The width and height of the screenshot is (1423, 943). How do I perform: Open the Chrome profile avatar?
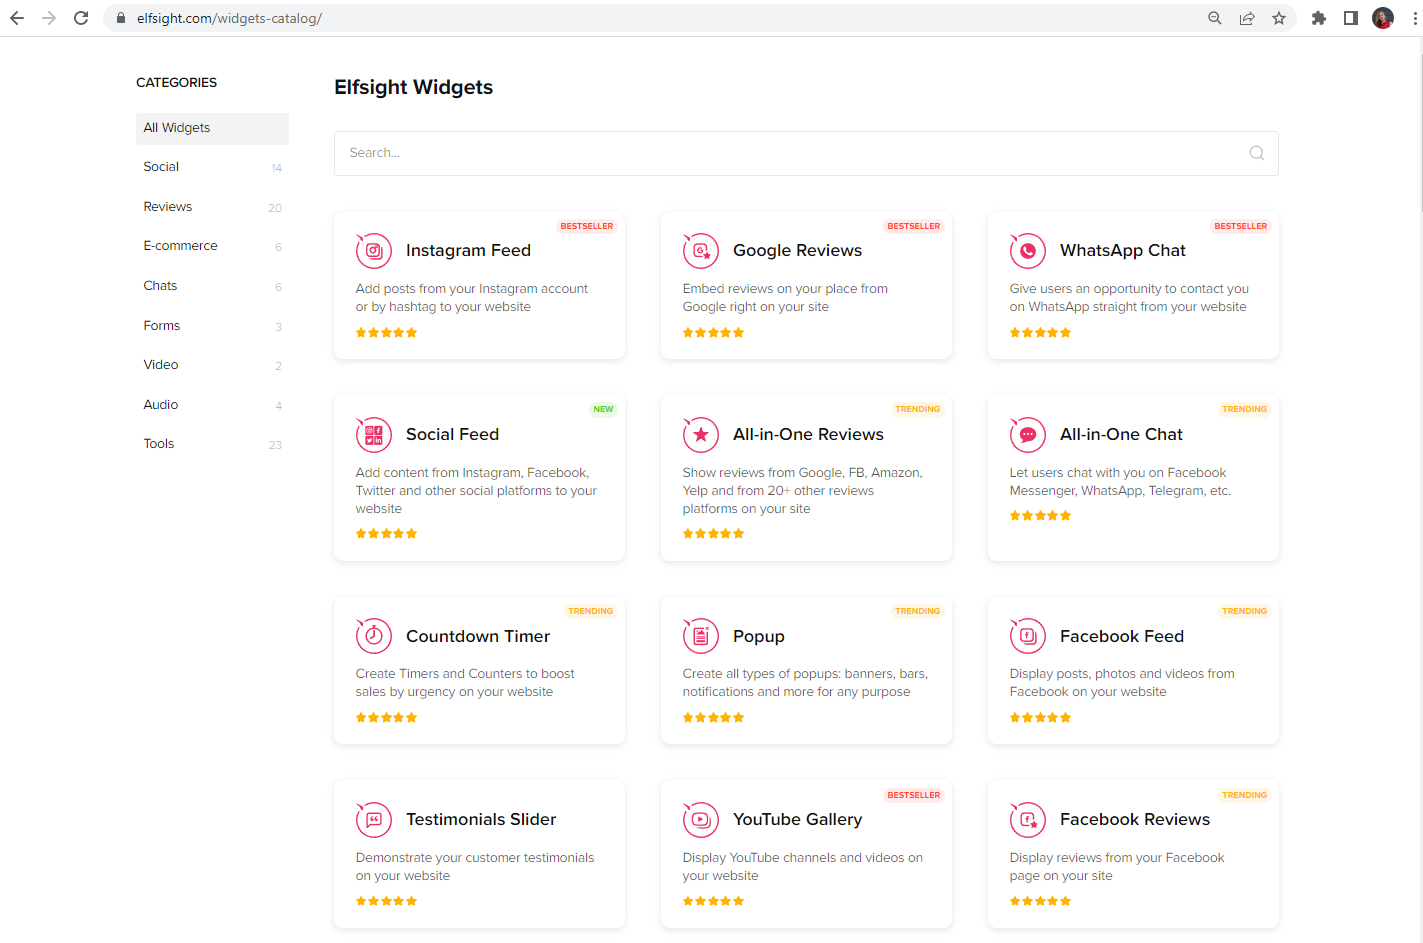click(x=1383, y=18)
